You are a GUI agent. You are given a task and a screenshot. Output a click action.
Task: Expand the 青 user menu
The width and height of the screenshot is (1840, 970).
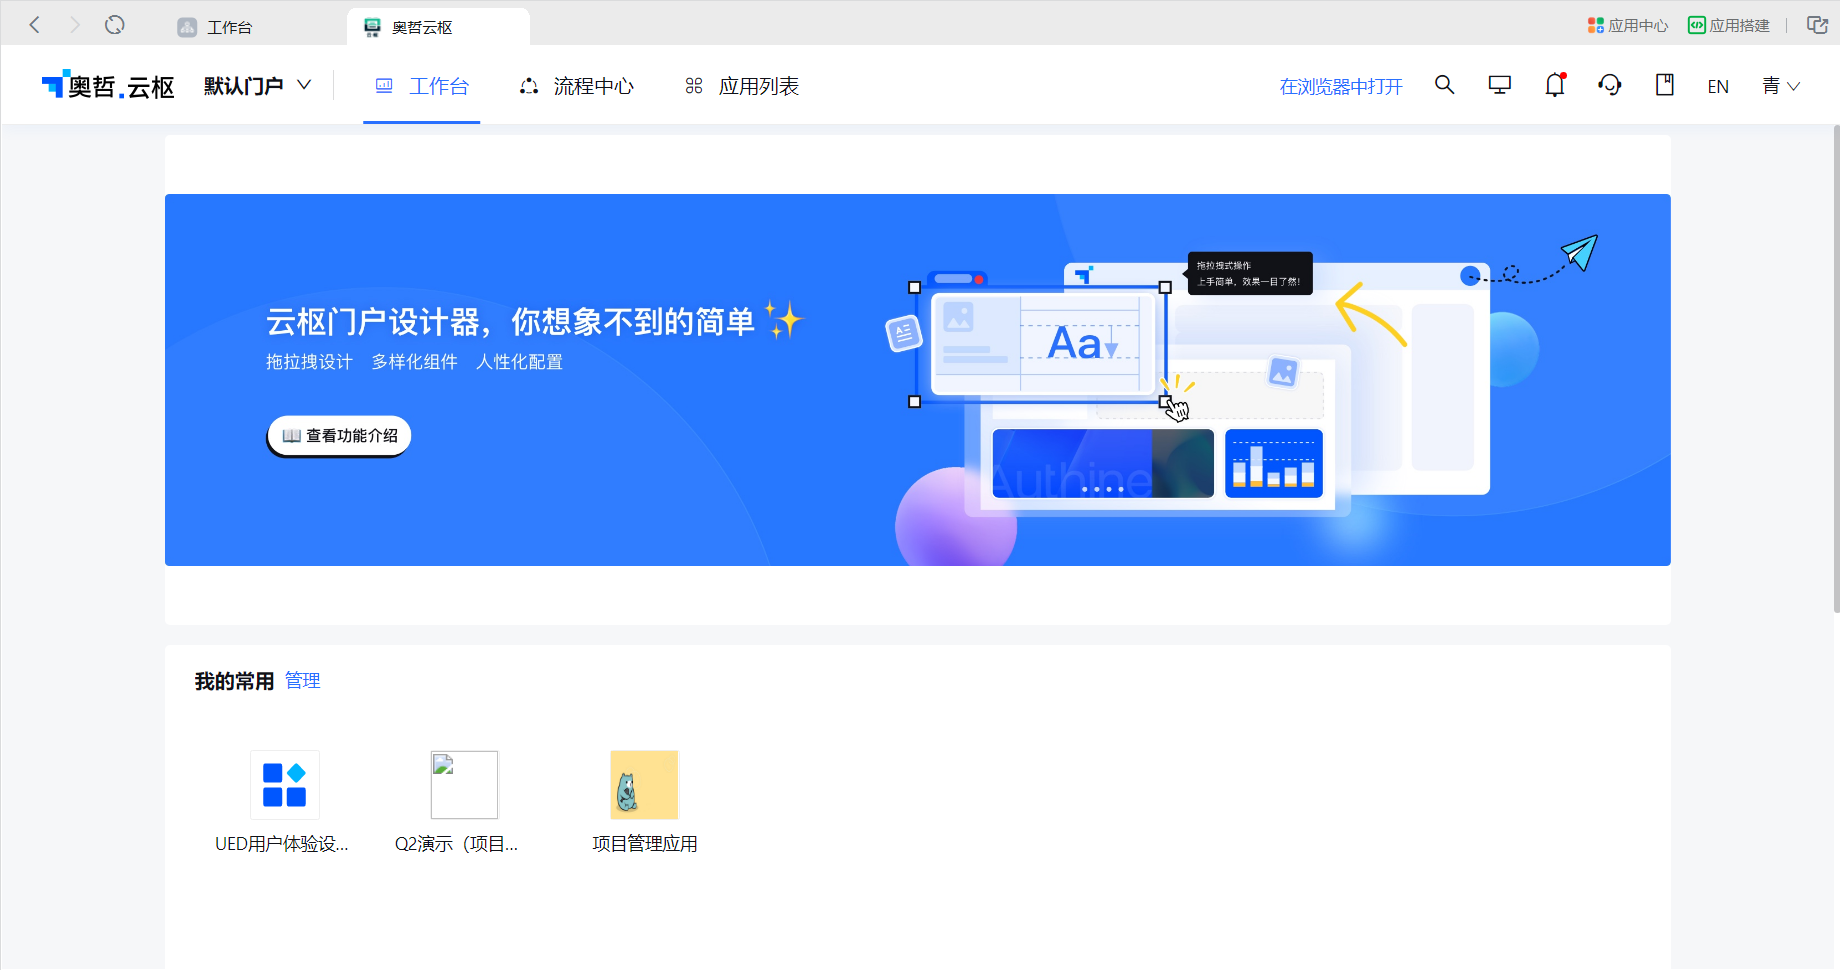(x=1781, y=86)
